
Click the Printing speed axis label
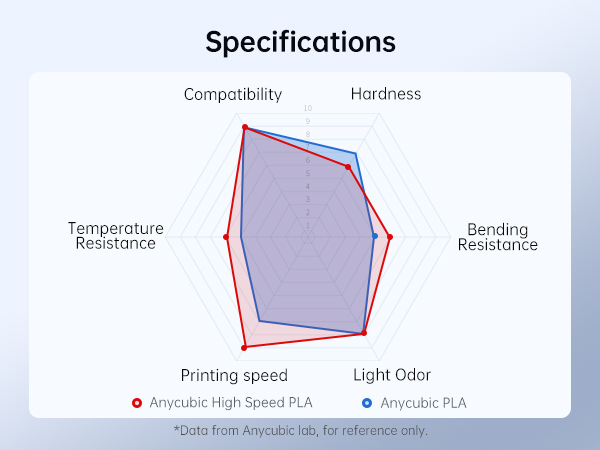point(234,375)
